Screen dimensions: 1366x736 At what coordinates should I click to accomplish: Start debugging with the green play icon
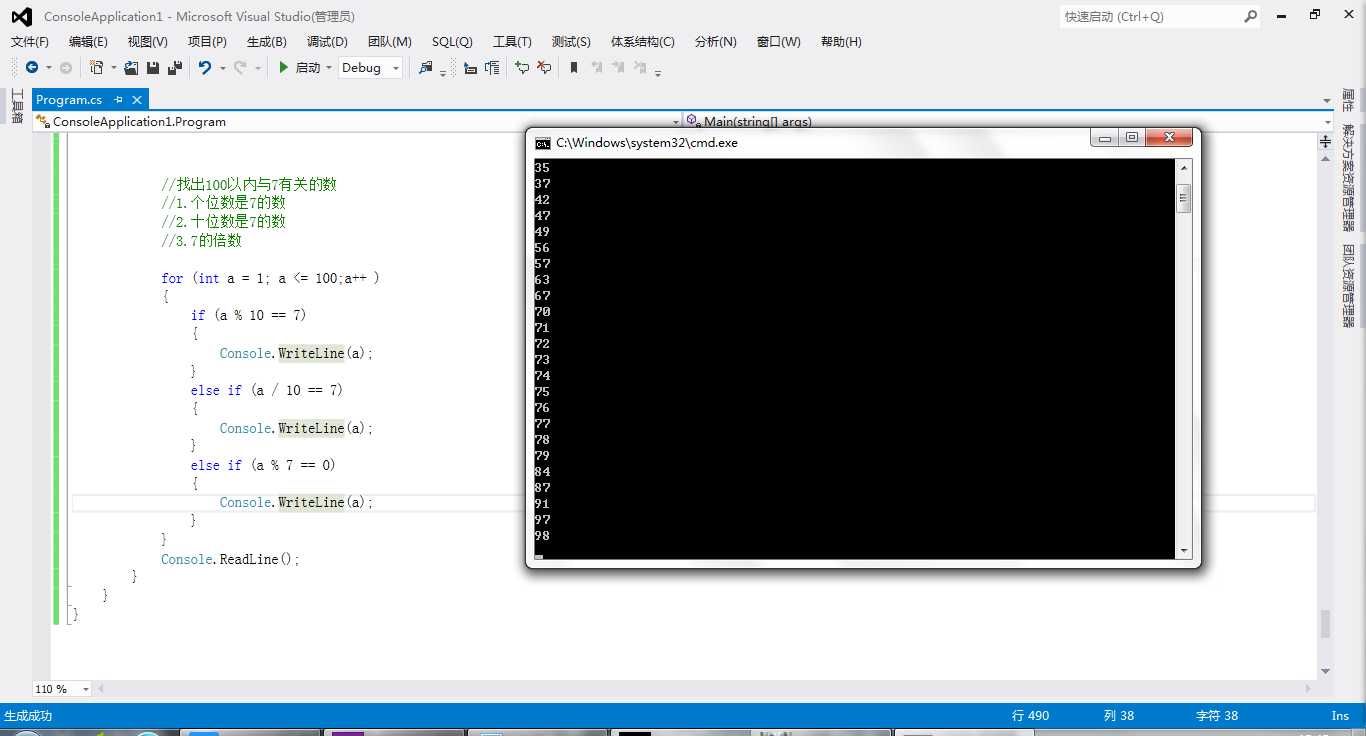284,67
